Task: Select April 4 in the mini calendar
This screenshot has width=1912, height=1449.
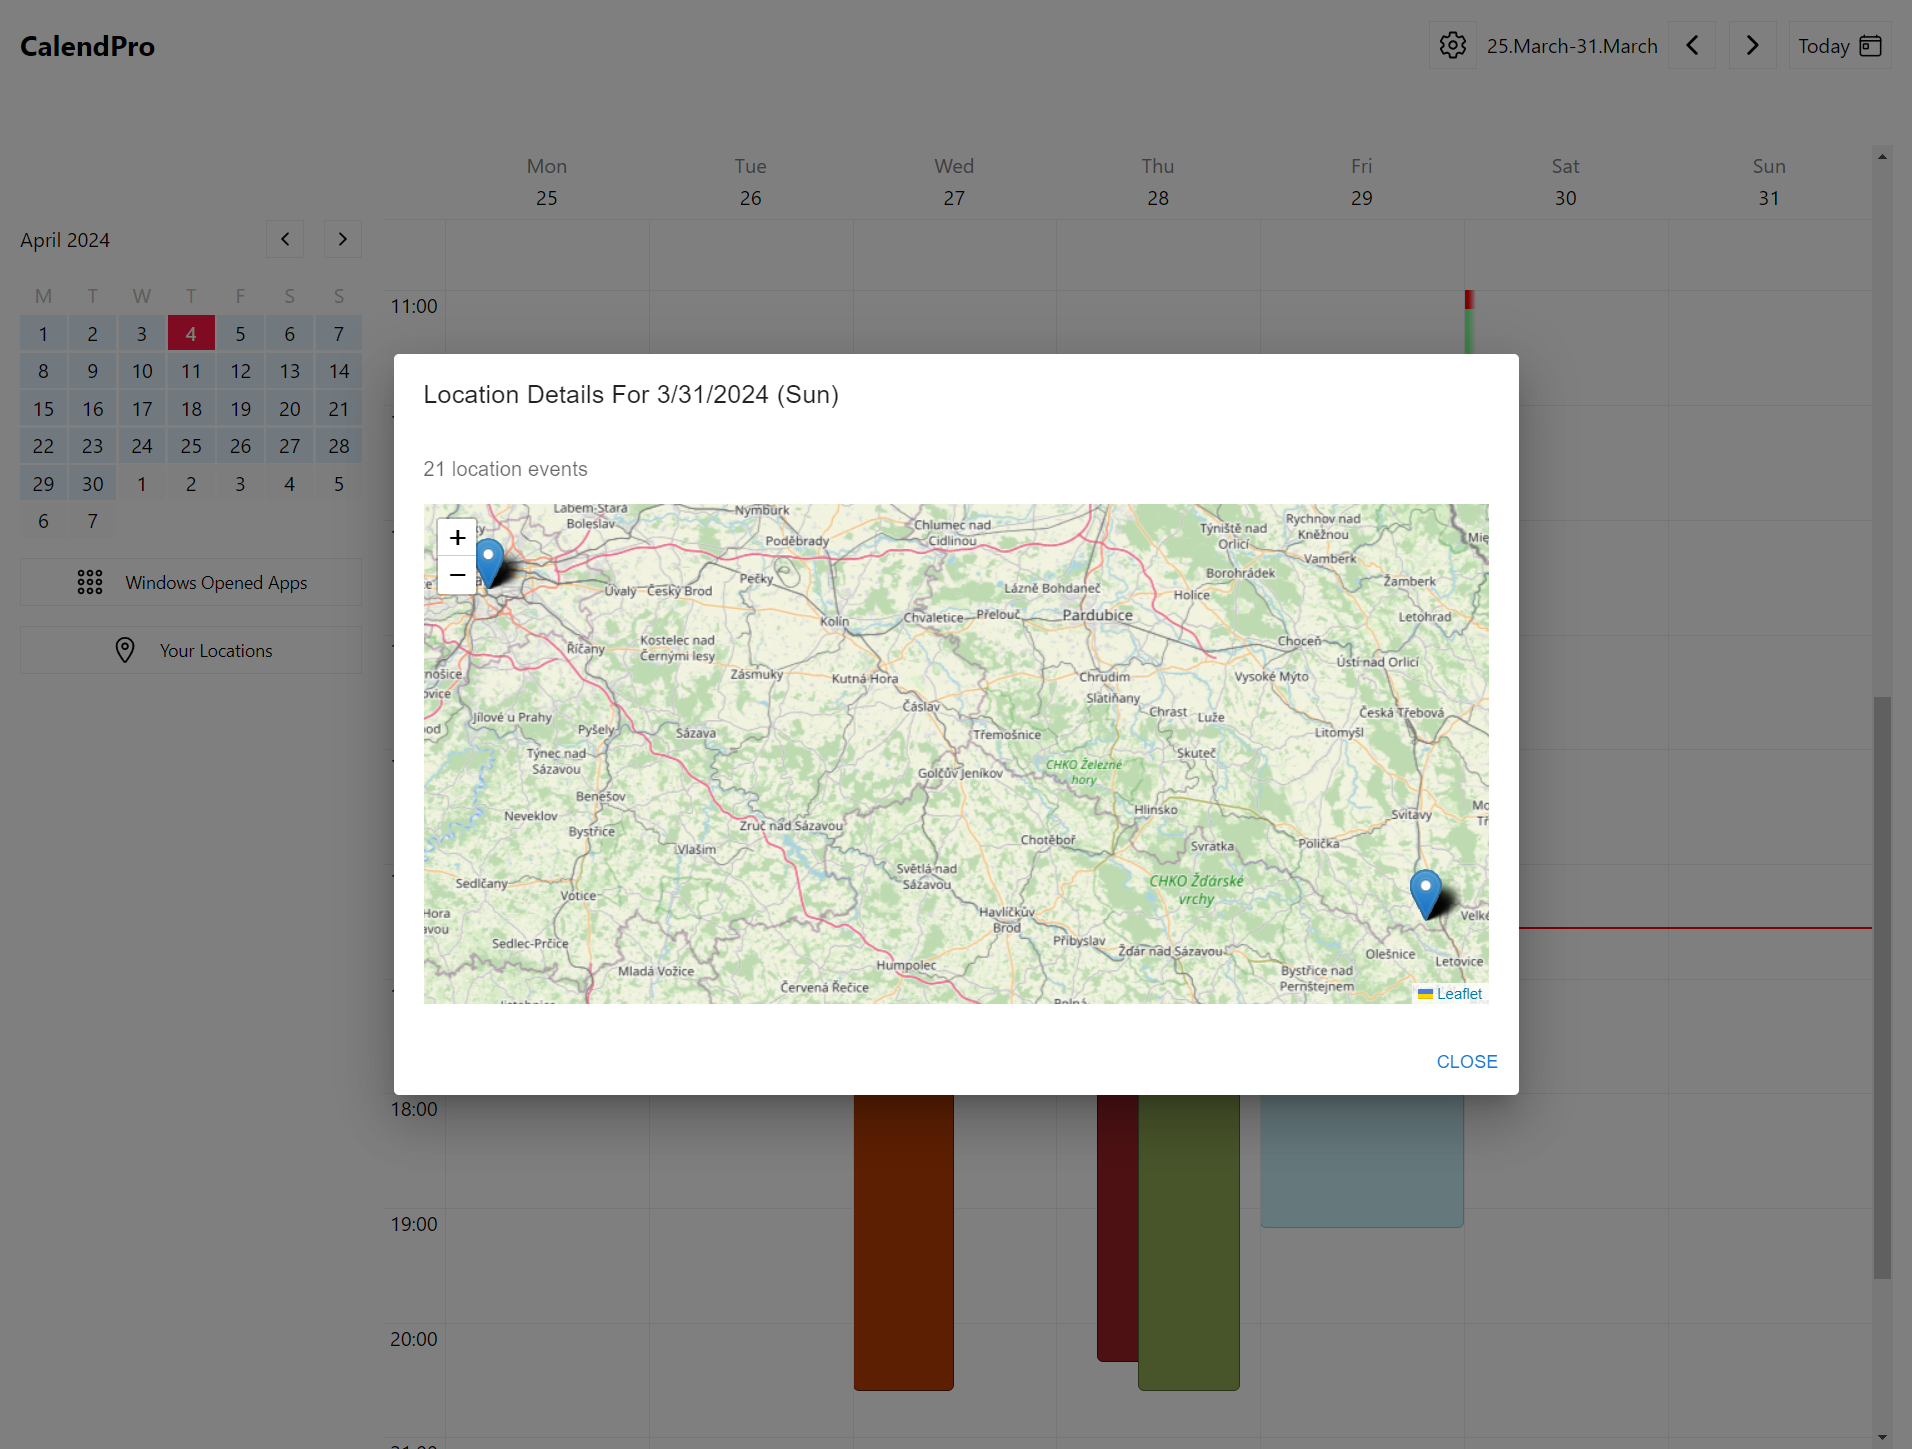Action: pyautogui.click(x=191, y=334)
